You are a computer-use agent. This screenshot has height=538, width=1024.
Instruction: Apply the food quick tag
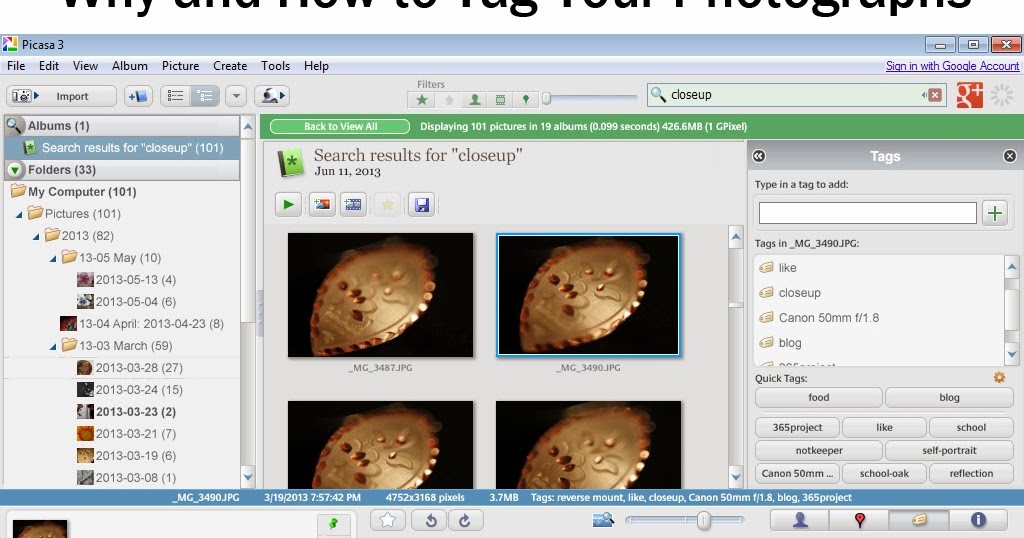(818, 398)
